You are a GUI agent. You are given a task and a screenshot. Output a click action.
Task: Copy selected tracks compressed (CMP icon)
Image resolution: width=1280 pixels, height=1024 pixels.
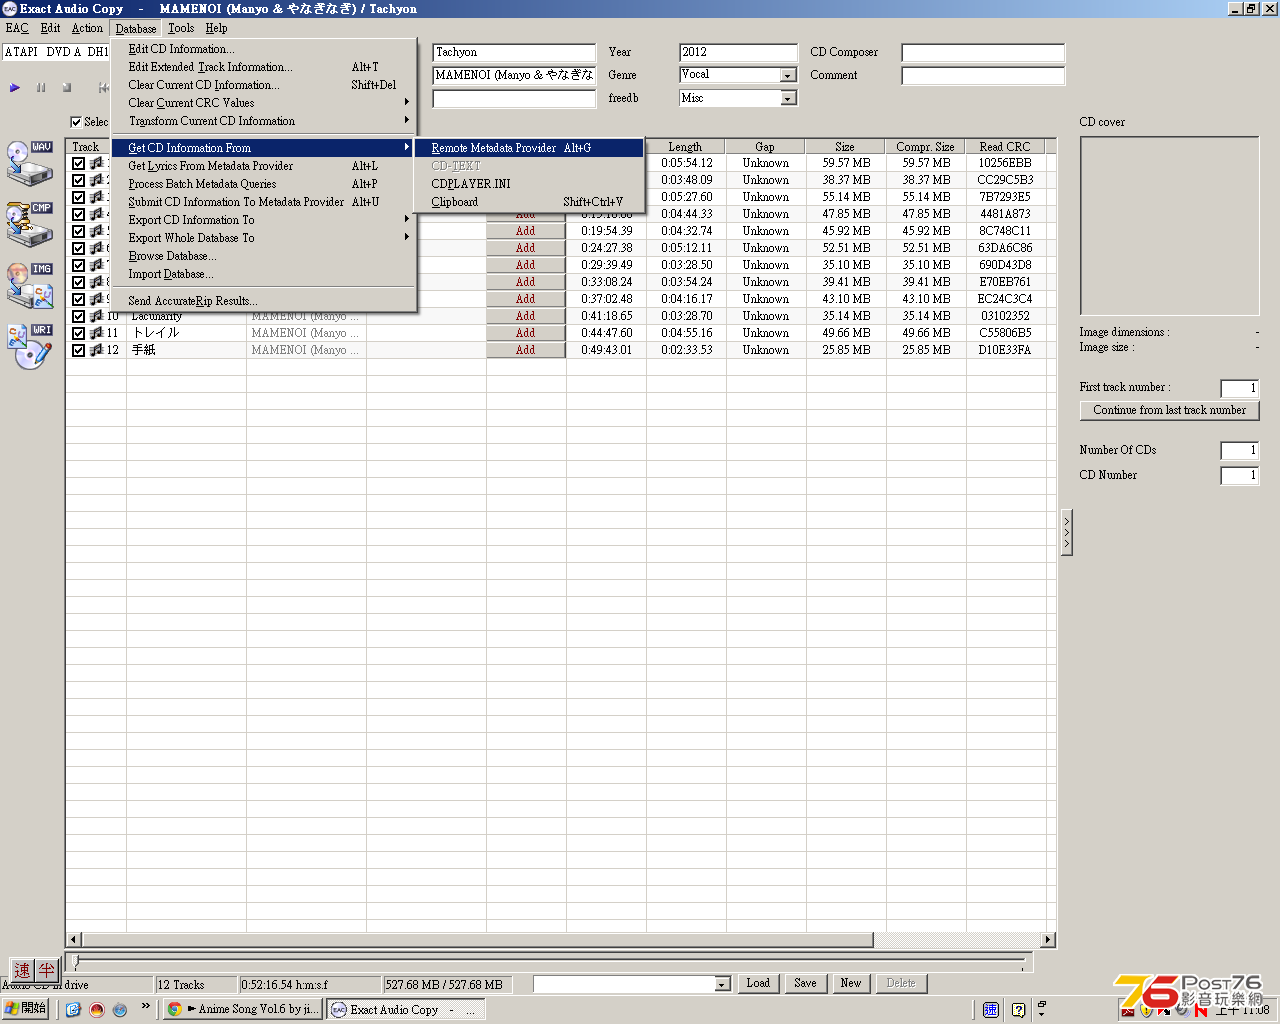pyautogui.click(x=29, y=224)
